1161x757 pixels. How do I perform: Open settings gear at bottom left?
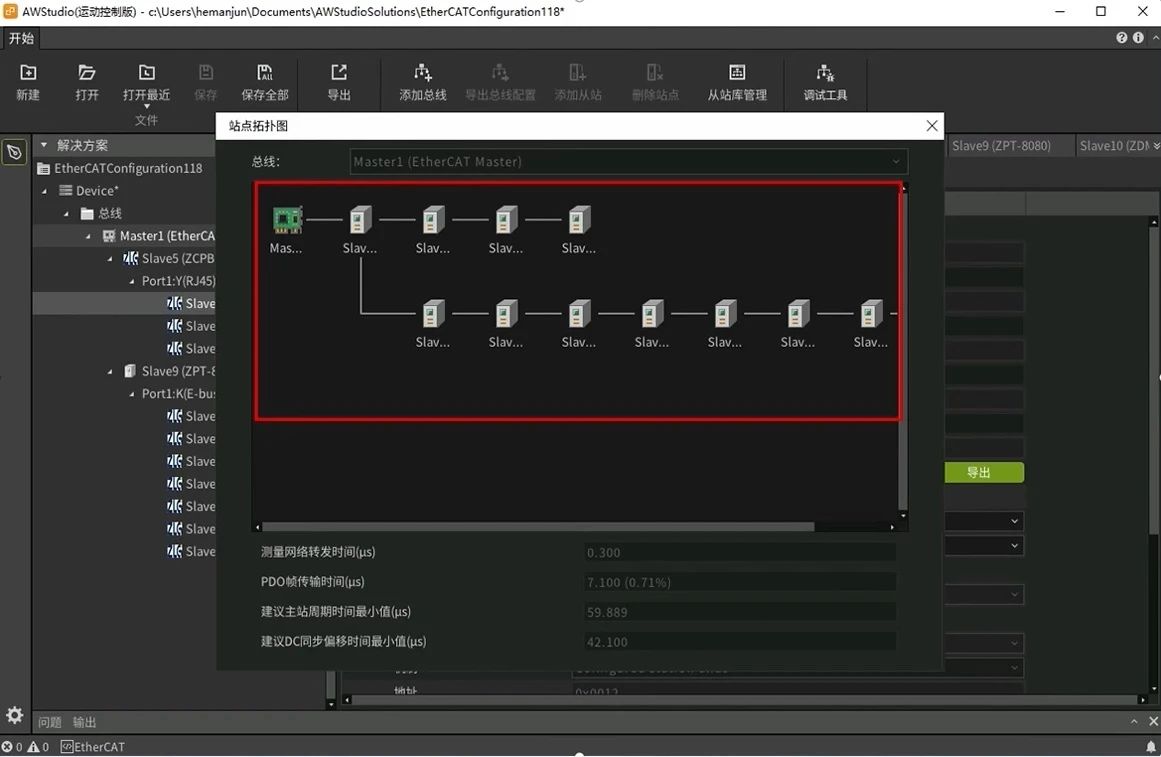pyautogui.click(x=14, y=716)
